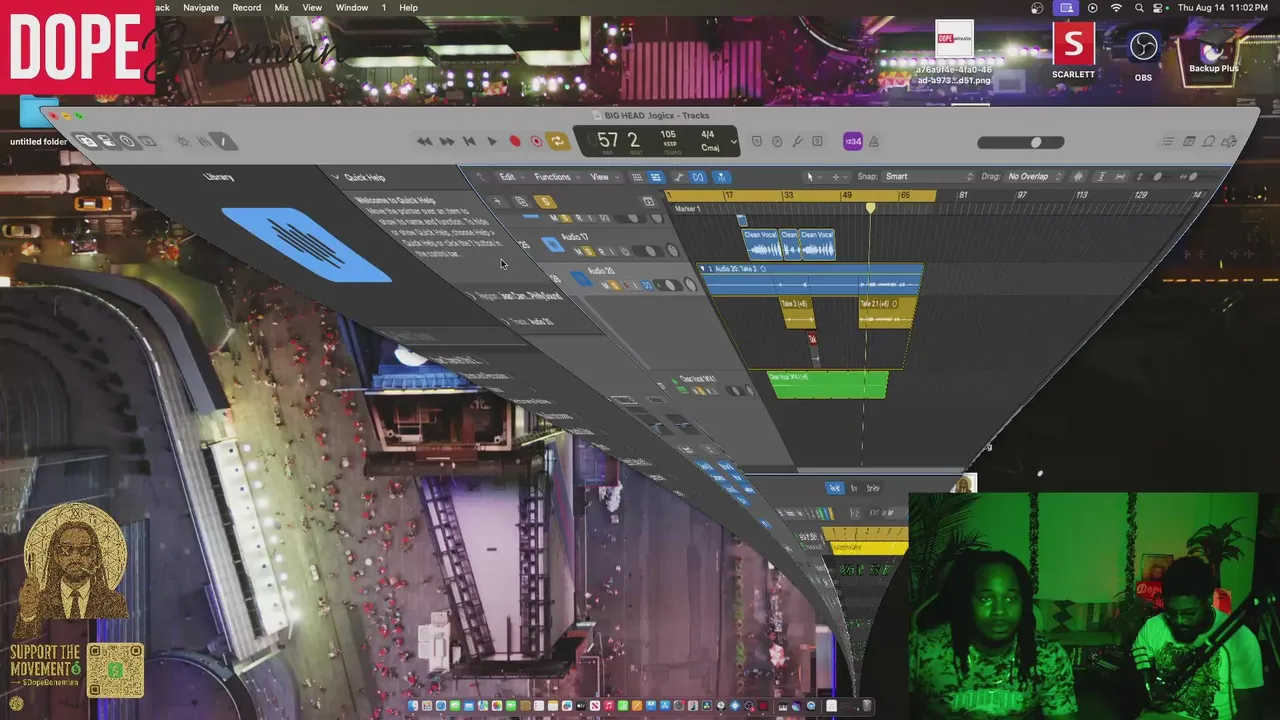Open the Window menu in menu bar
The height and width of the screenshot is (720, 1280).
351,7
